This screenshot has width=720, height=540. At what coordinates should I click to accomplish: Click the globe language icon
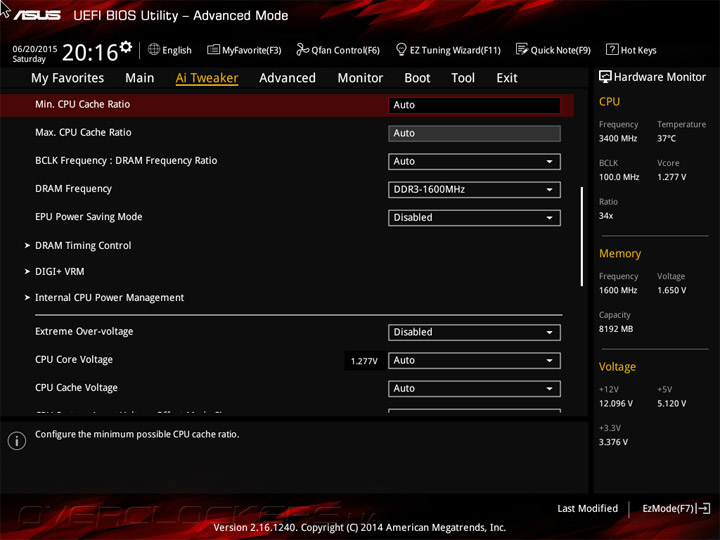coord(154,50)
